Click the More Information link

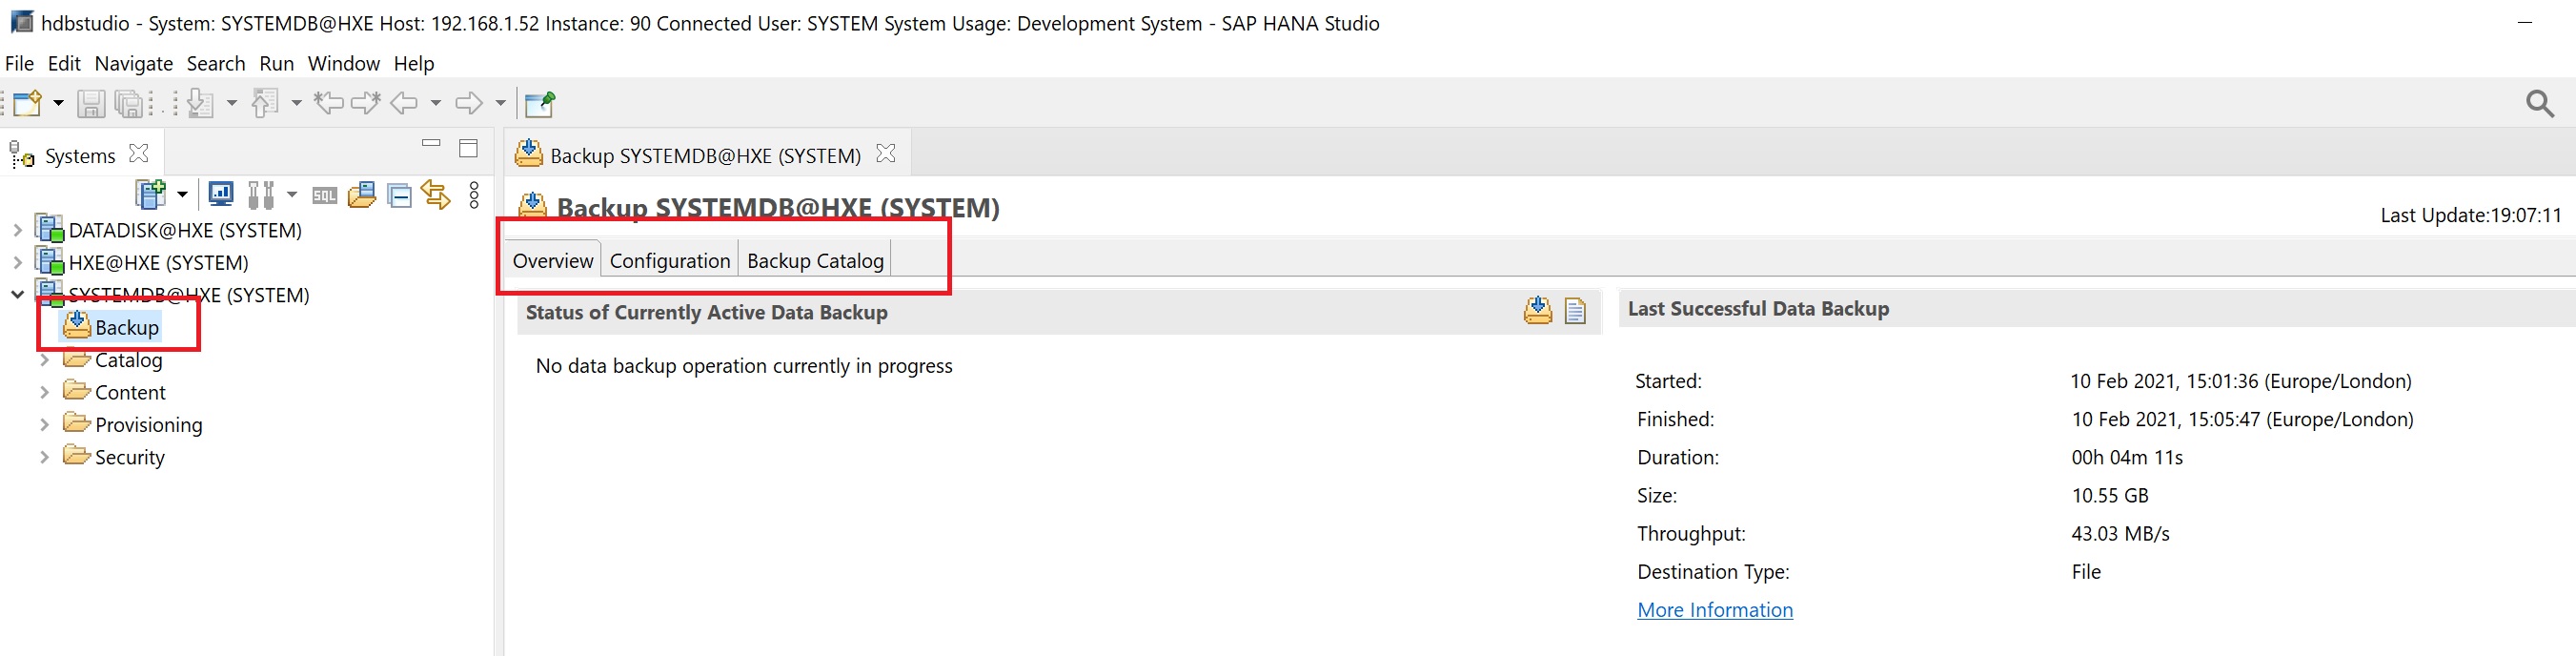[1714, 610]
